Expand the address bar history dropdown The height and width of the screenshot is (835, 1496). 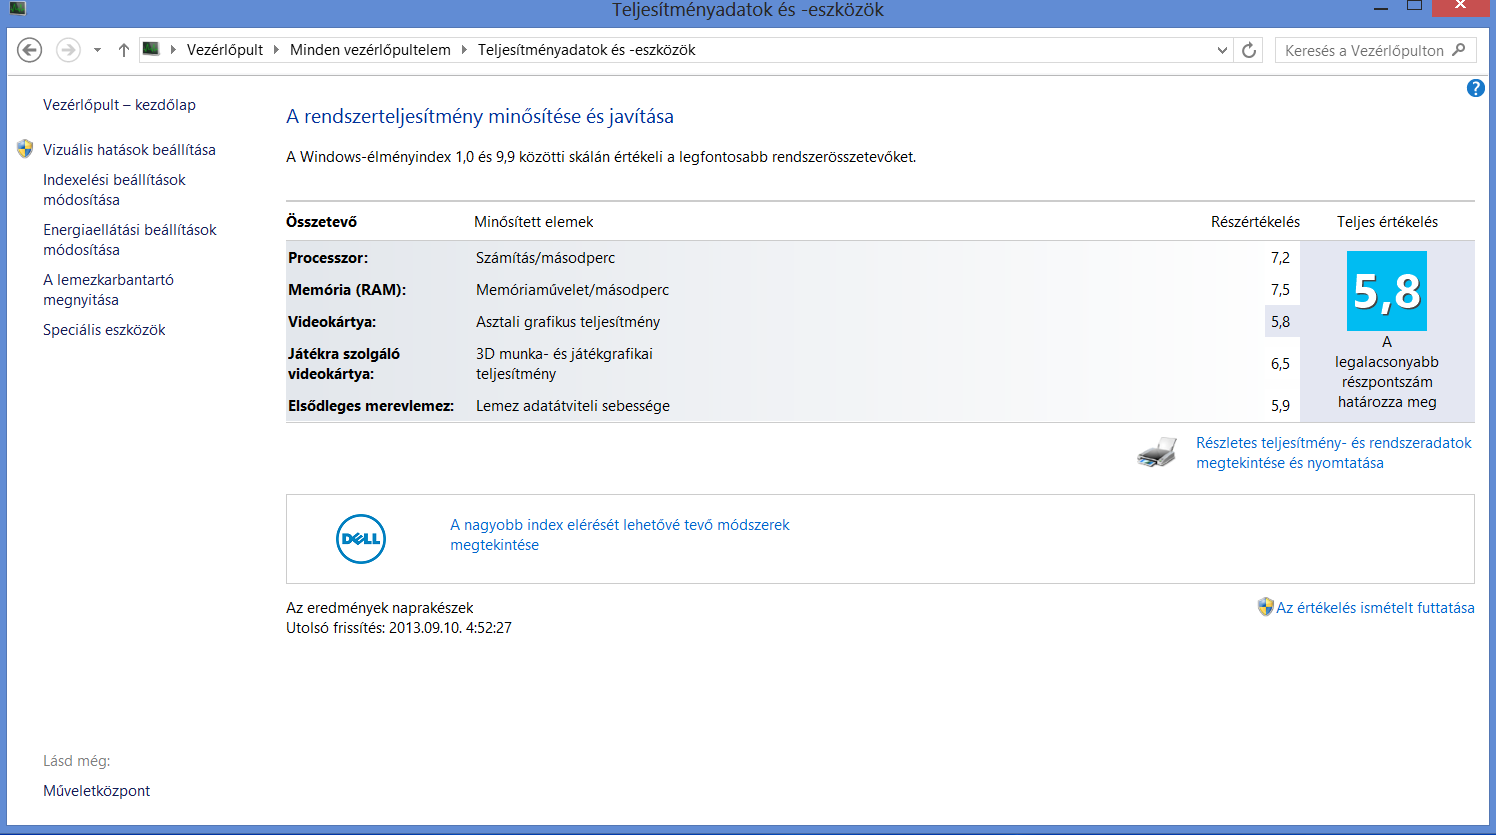pyautogui.click(x=1222, y=50)
